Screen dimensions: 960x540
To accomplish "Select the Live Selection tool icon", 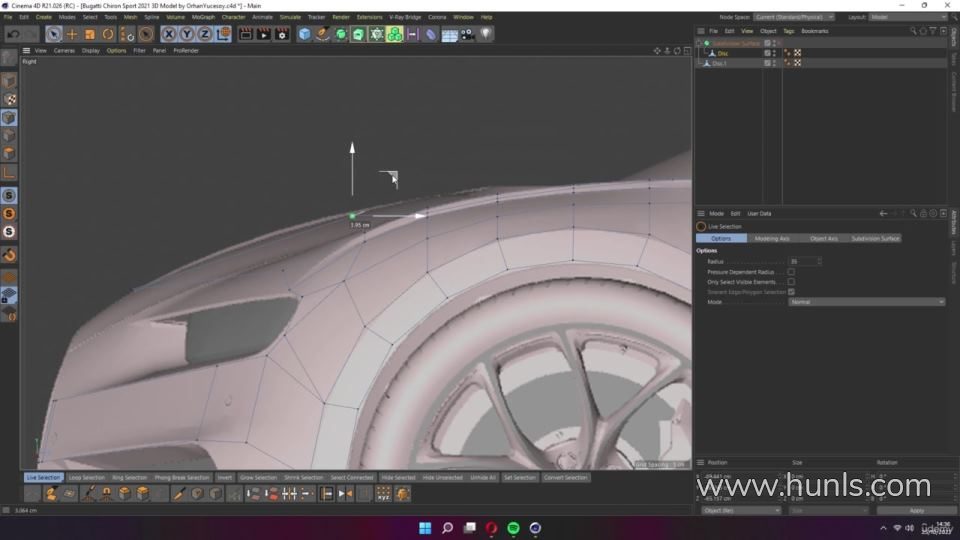I will click(x=53, y=34).
